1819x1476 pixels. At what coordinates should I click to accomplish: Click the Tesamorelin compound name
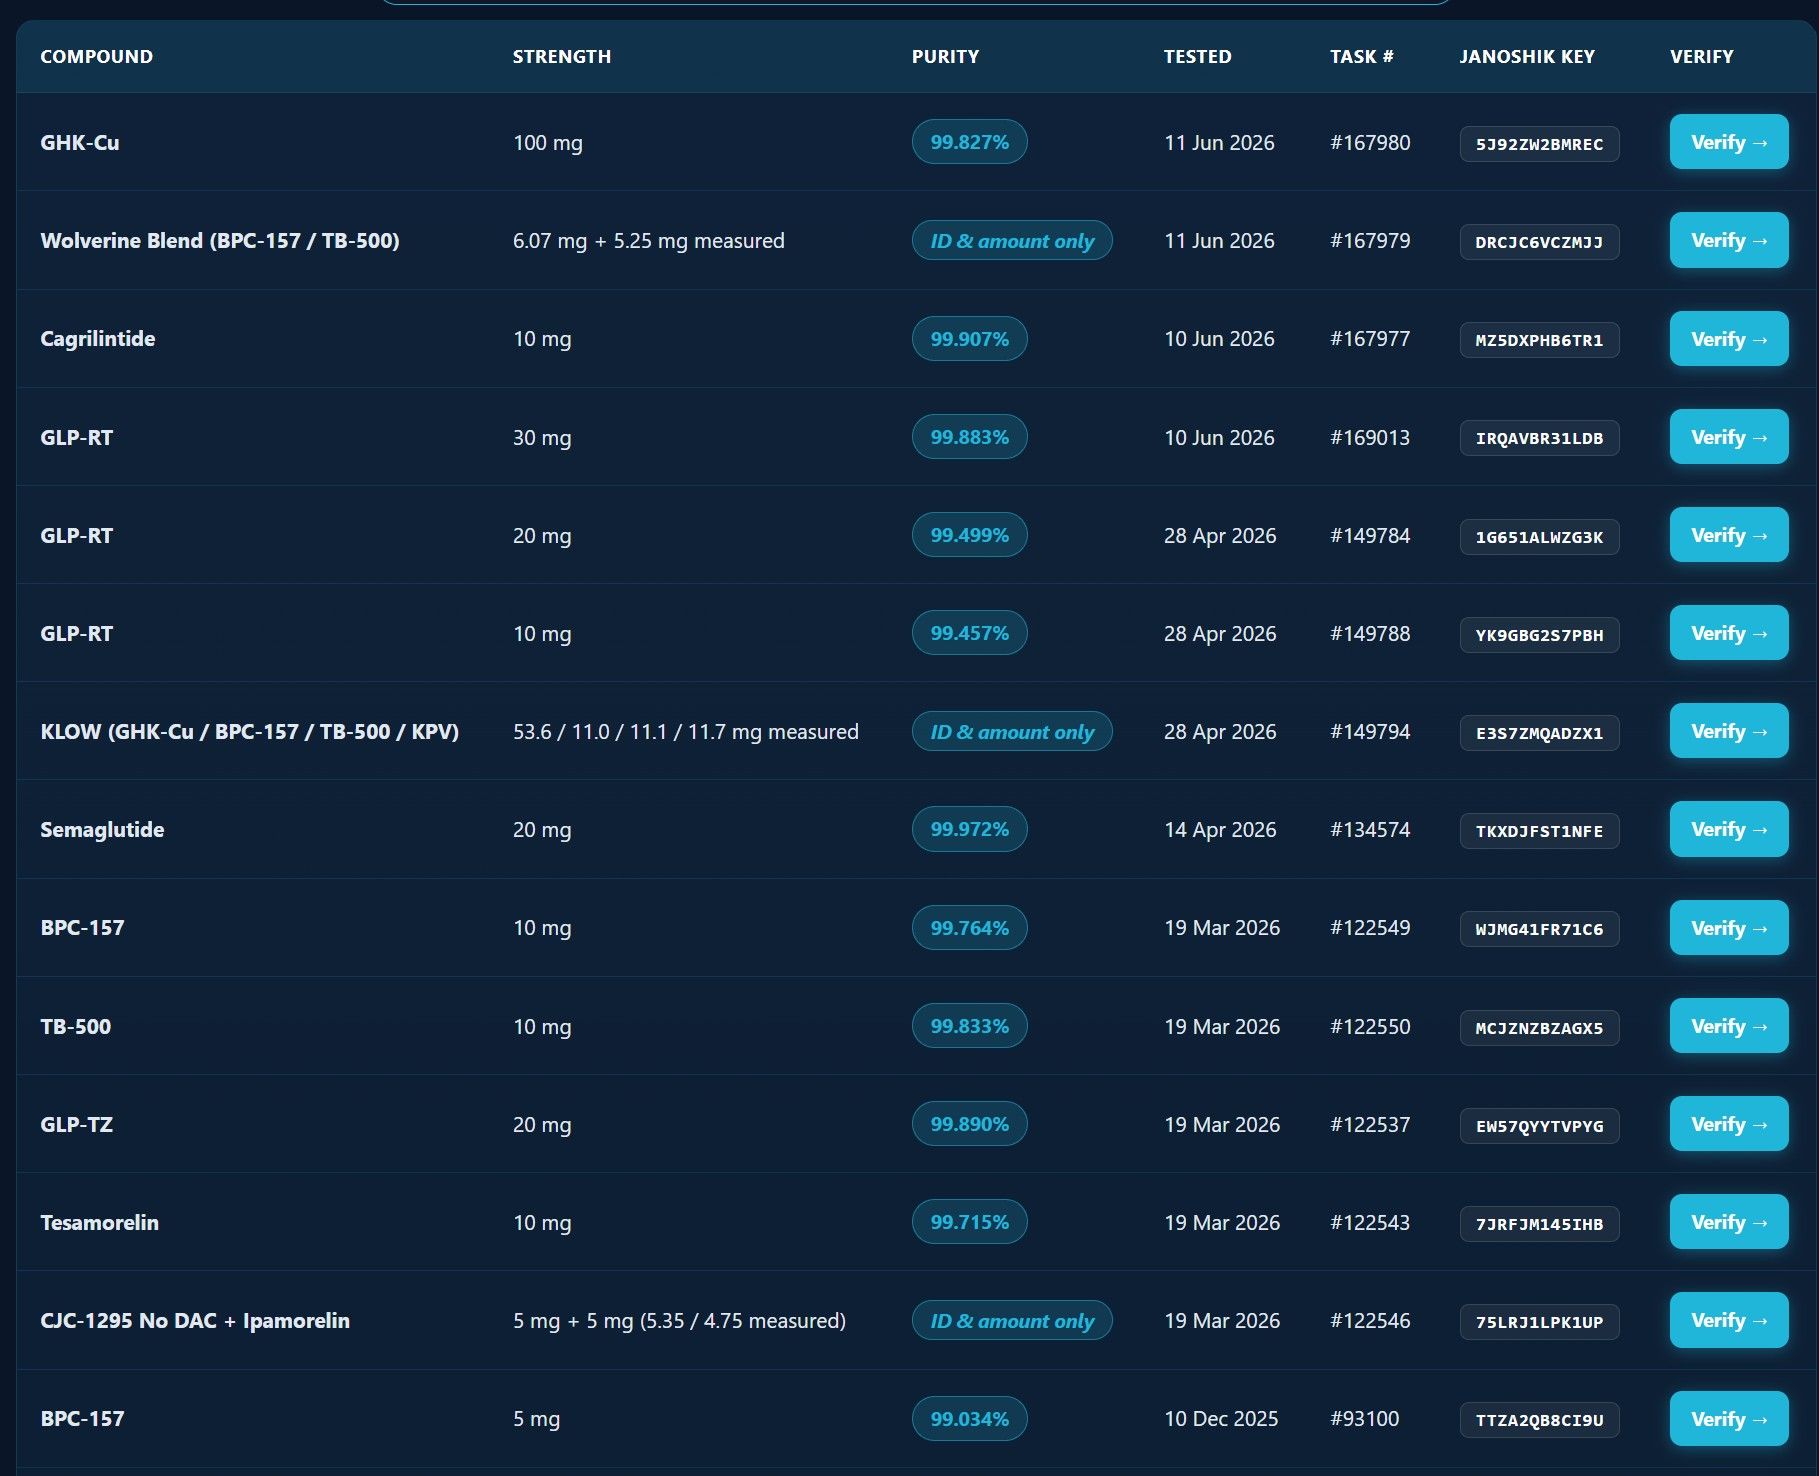tap(99, 1222)
